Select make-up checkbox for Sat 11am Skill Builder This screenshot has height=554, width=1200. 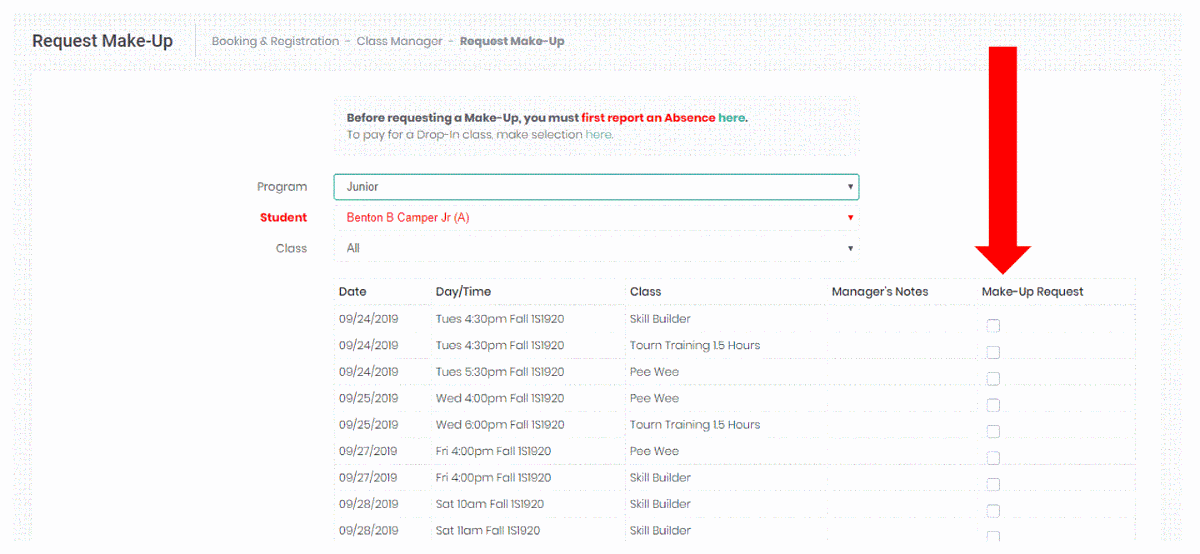pyautogui.click(x=993, y=537)
